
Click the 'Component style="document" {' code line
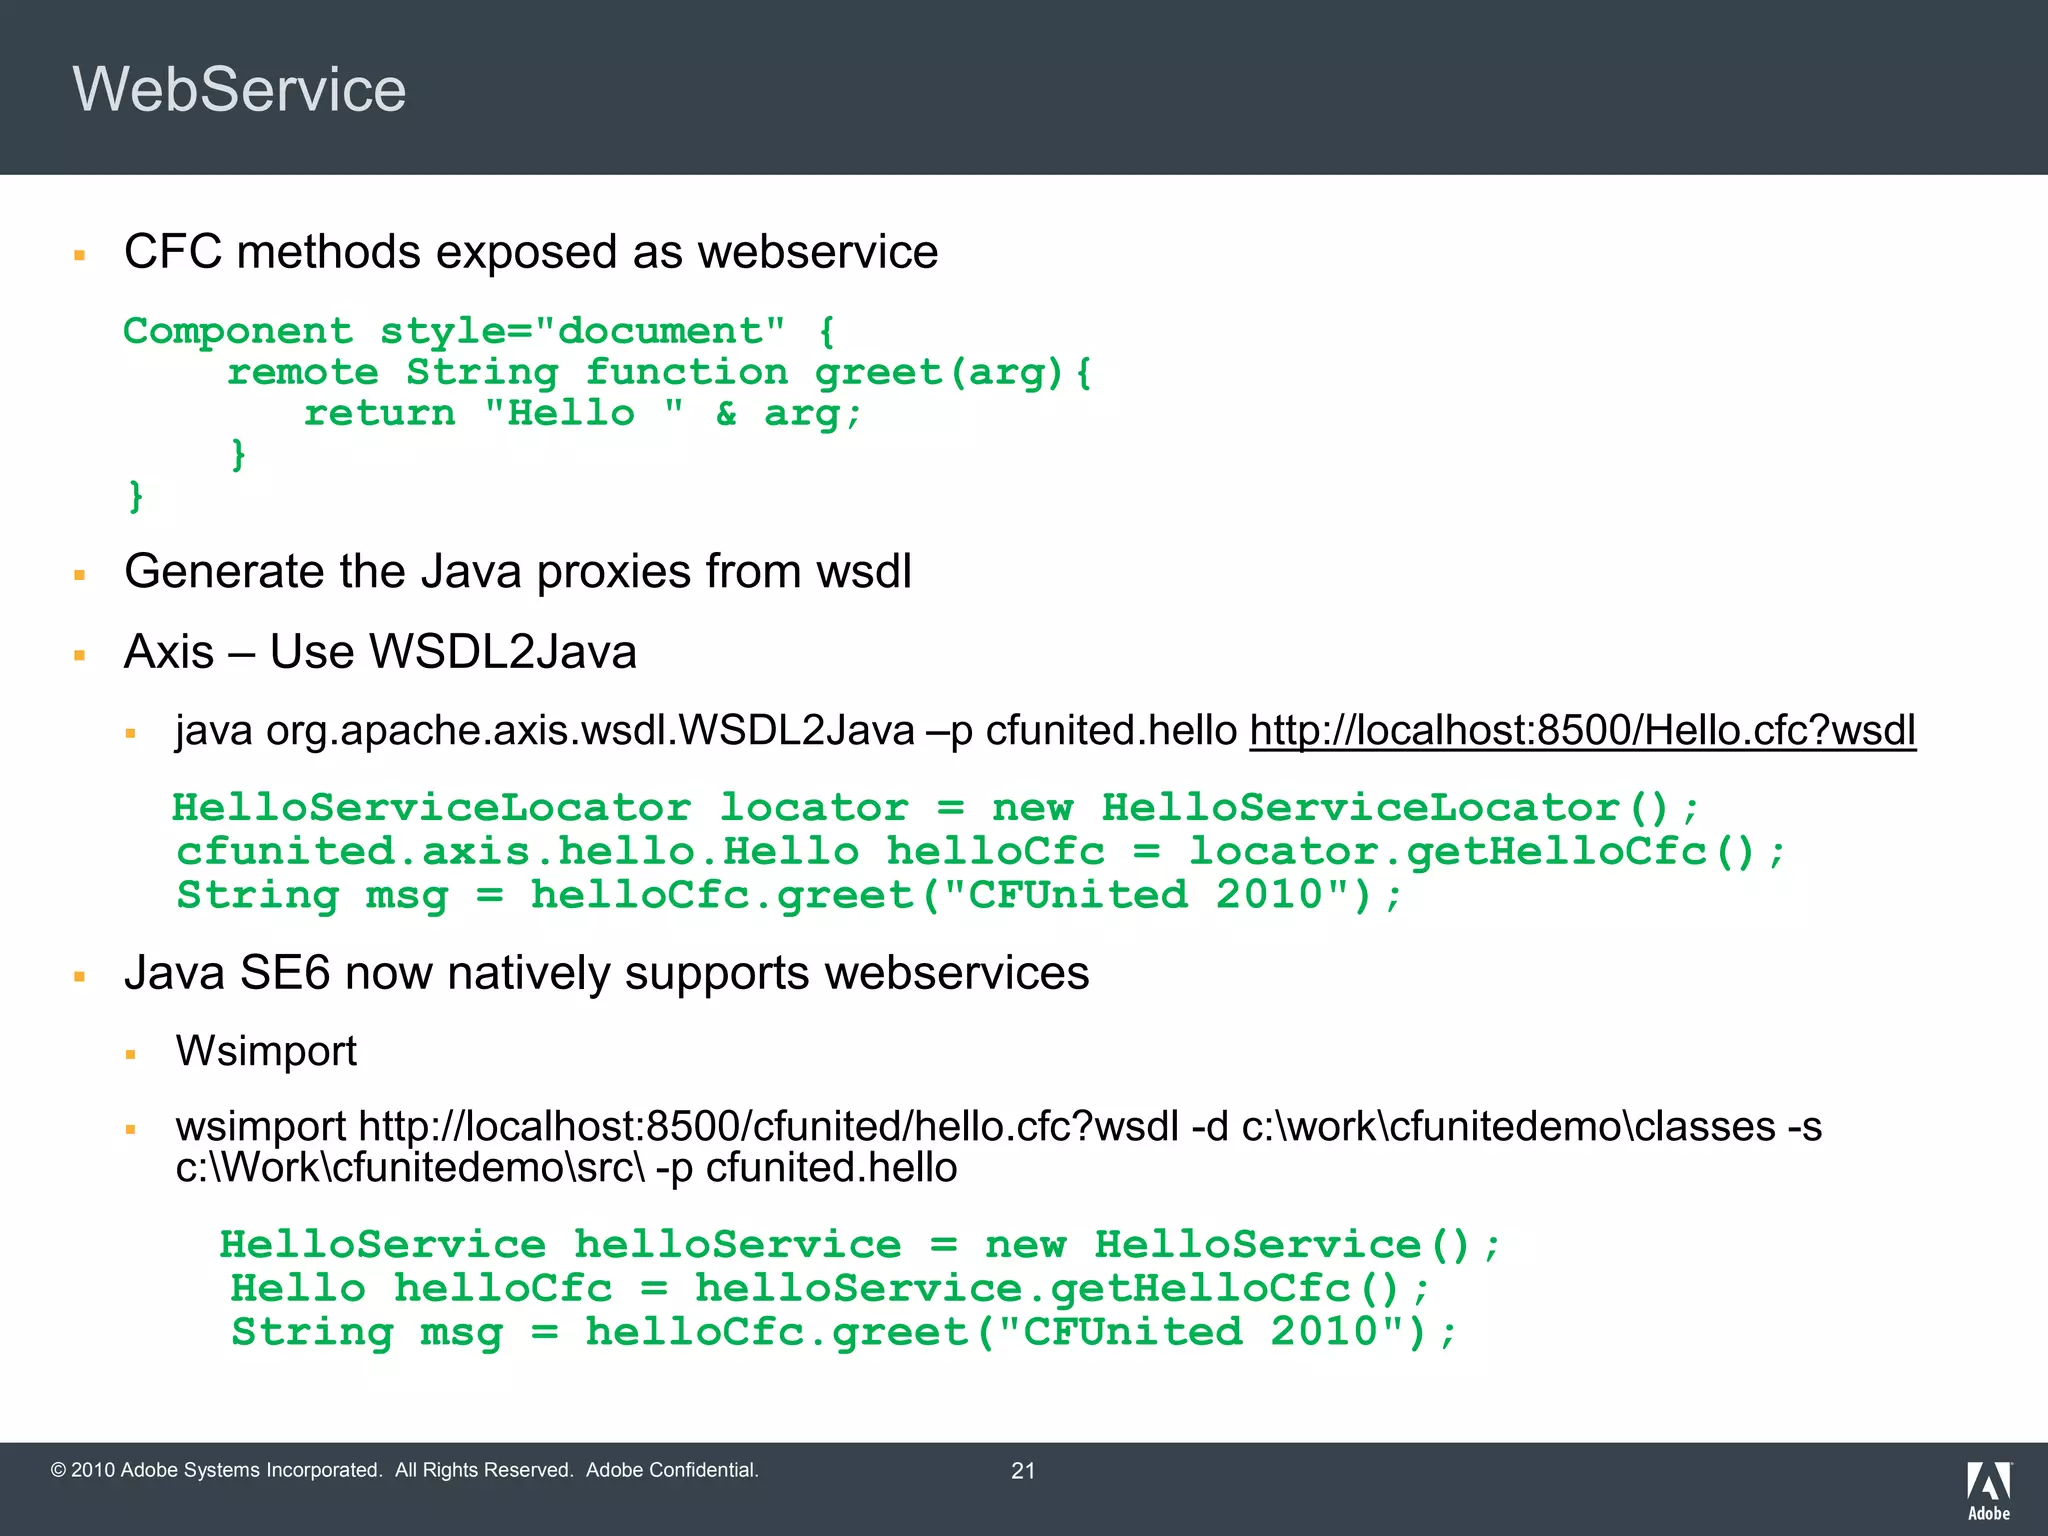(479, 331)
